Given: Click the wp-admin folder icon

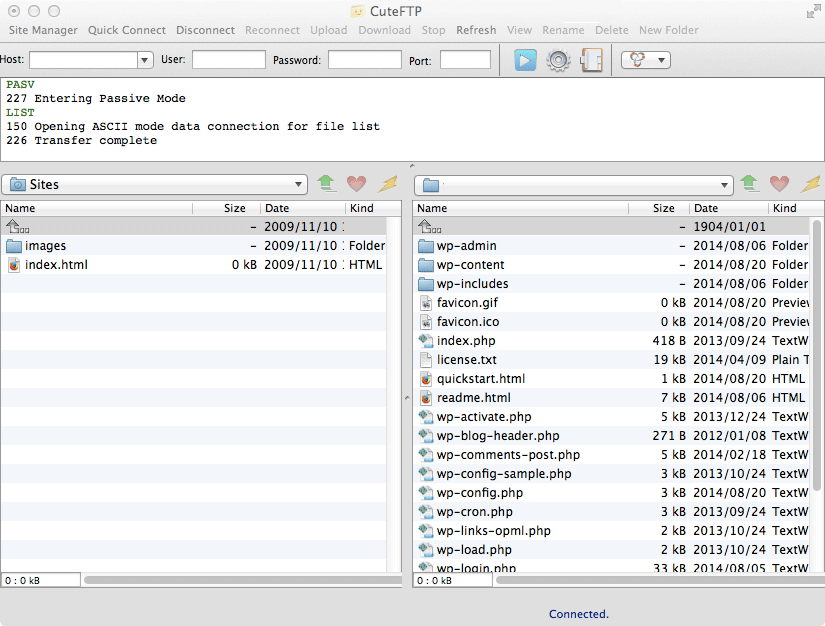Looking at the screenshot, I should click(426, 246).
